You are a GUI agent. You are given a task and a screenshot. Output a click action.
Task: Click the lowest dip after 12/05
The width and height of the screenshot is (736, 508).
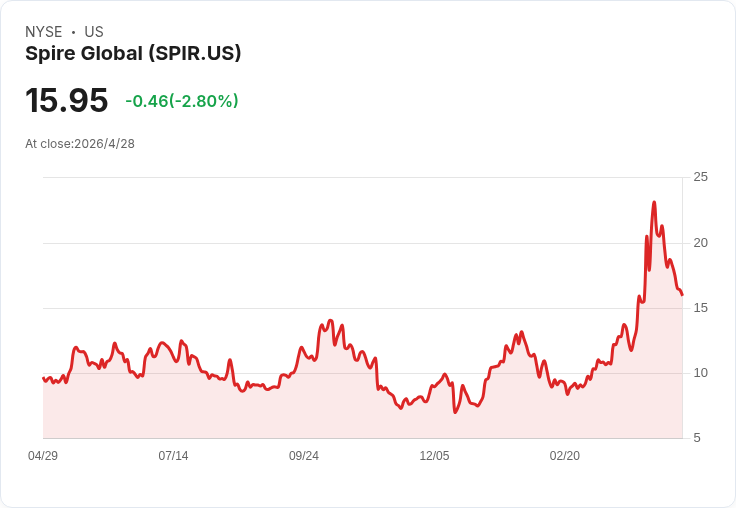[455, 411]
